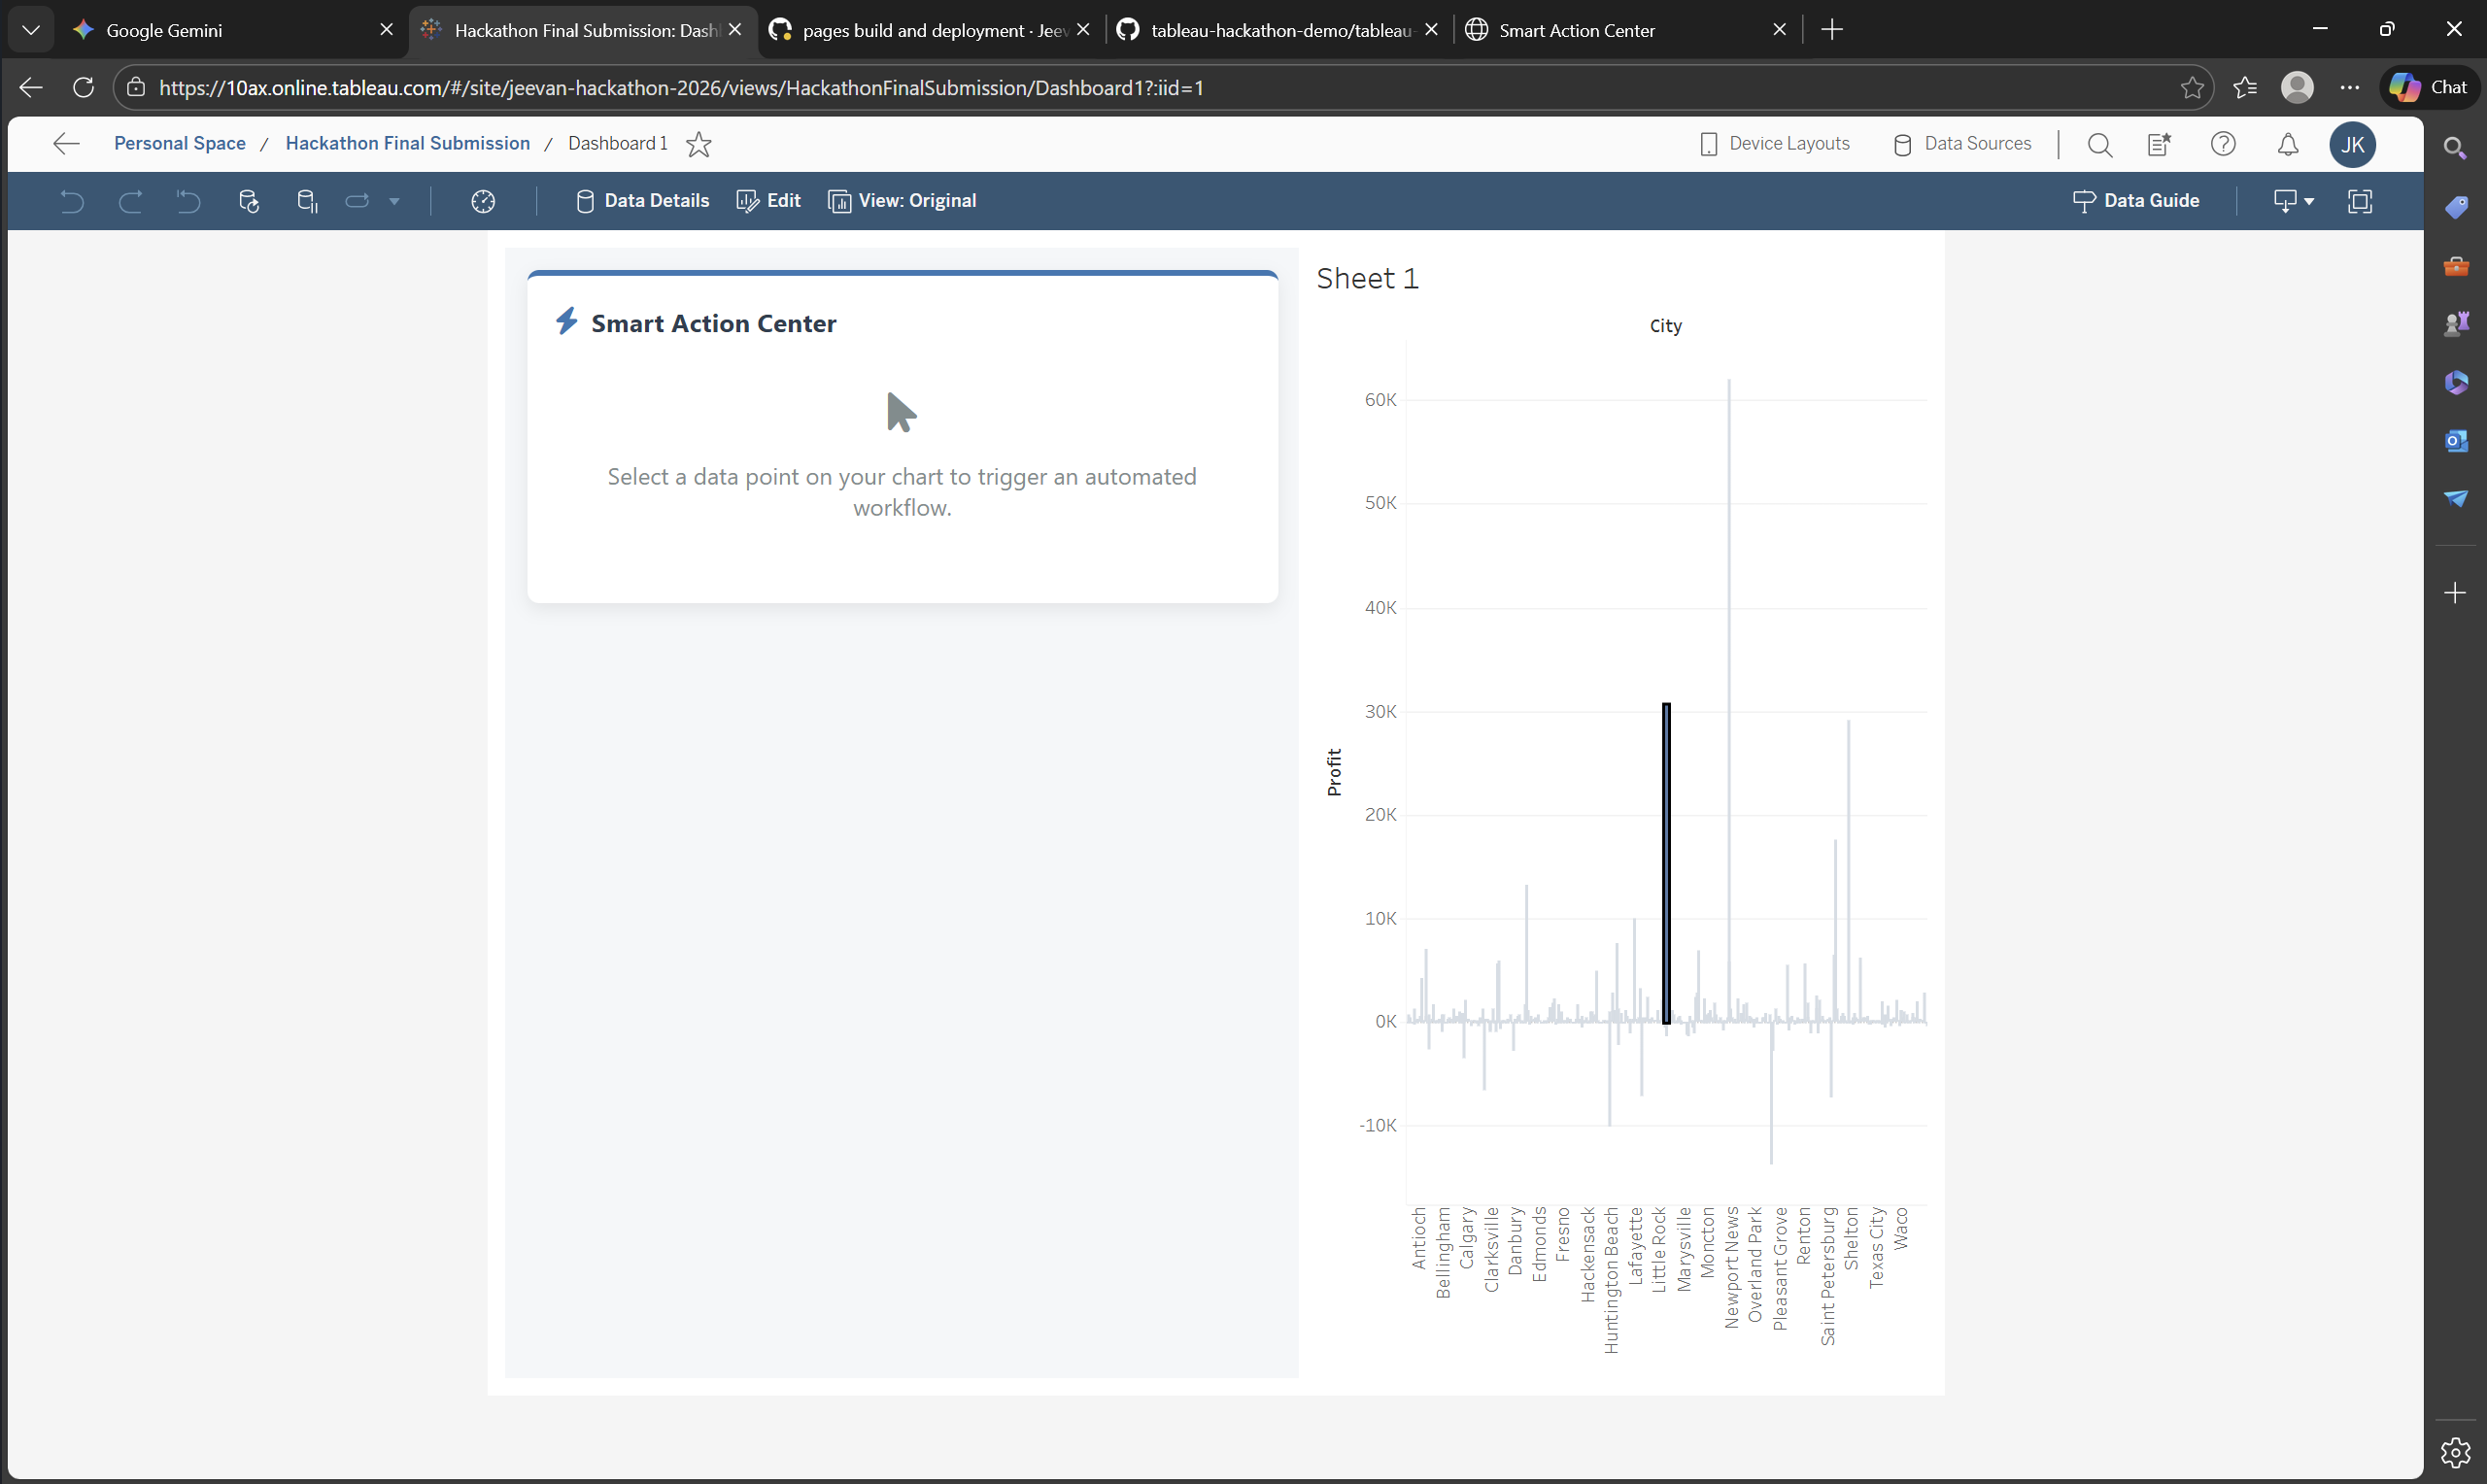Open browser Chat sidebar
This screenshot has width=2487, height=1484.
pos(2430,87)
